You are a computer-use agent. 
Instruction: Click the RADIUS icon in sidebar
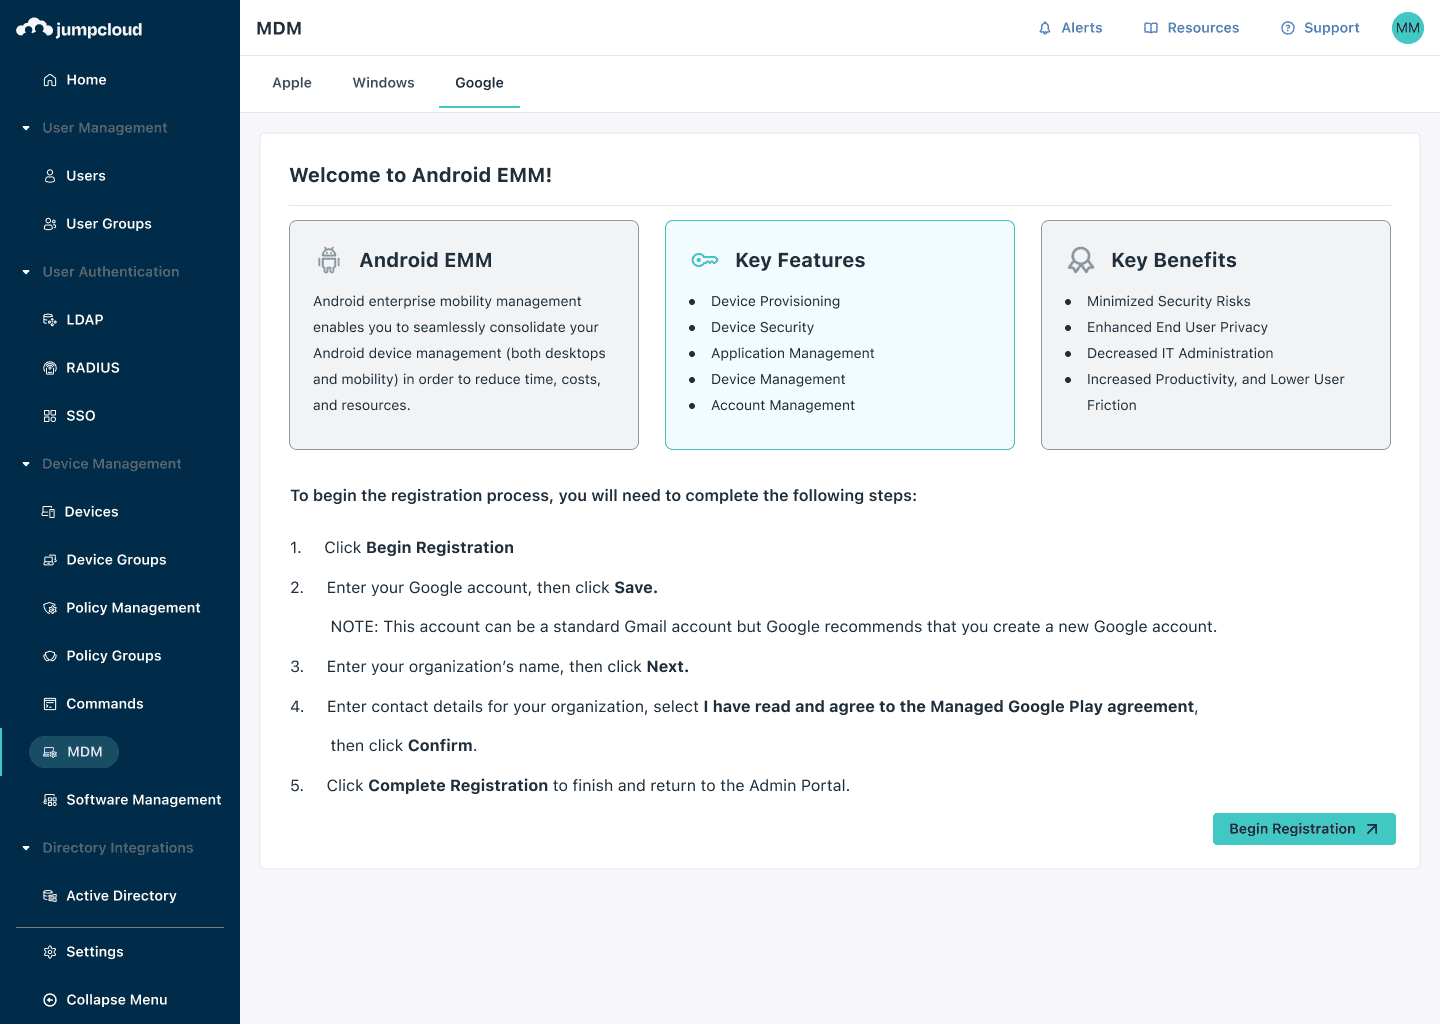coord(50,368)
